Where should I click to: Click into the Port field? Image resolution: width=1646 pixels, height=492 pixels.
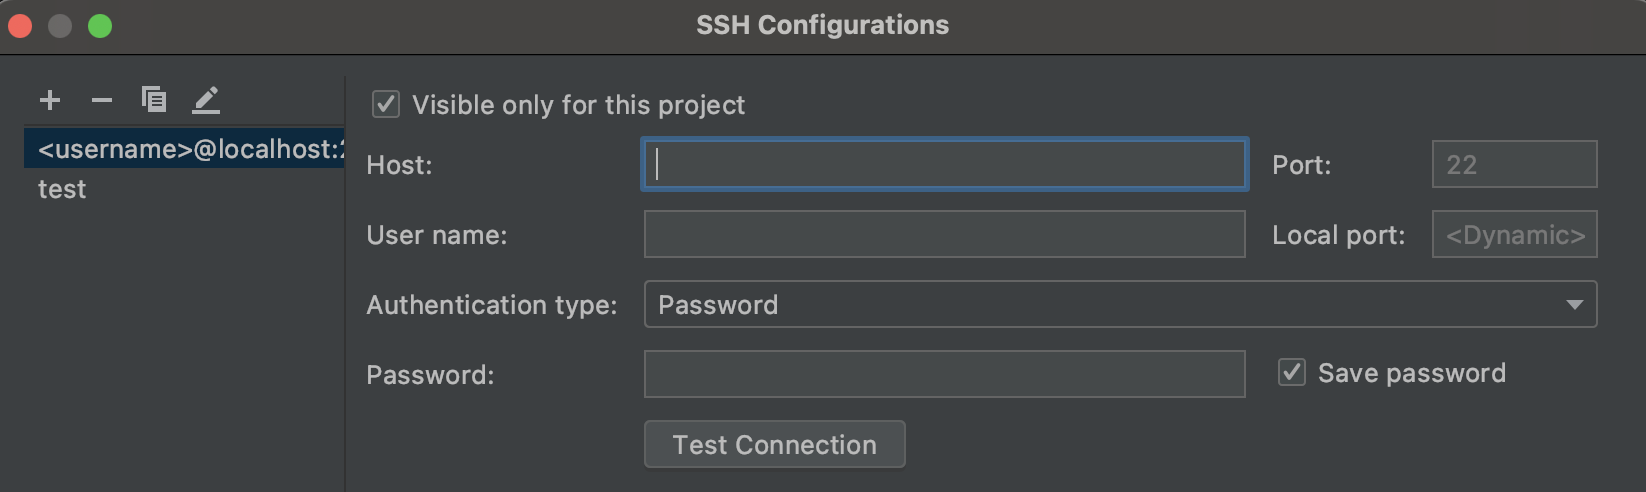(1514, 164)
